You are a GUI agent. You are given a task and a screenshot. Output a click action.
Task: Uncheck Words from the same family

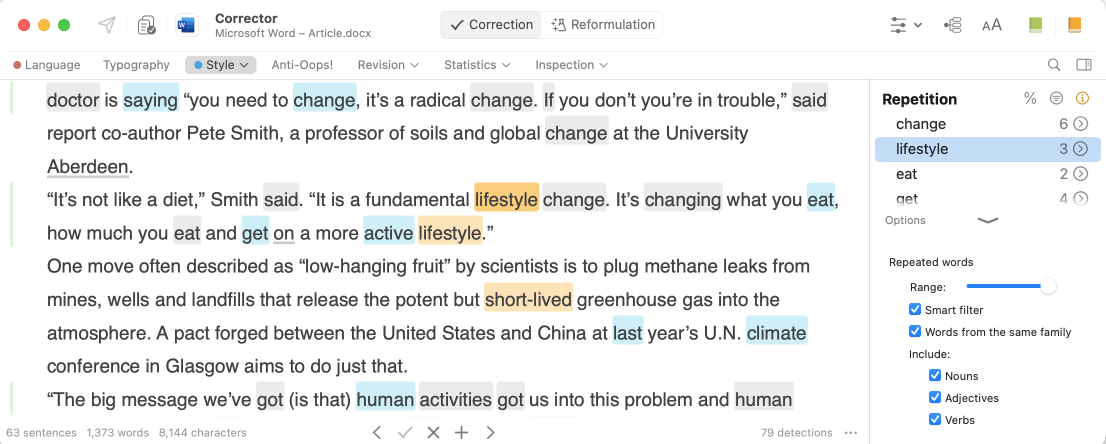[x=915, y=332]
